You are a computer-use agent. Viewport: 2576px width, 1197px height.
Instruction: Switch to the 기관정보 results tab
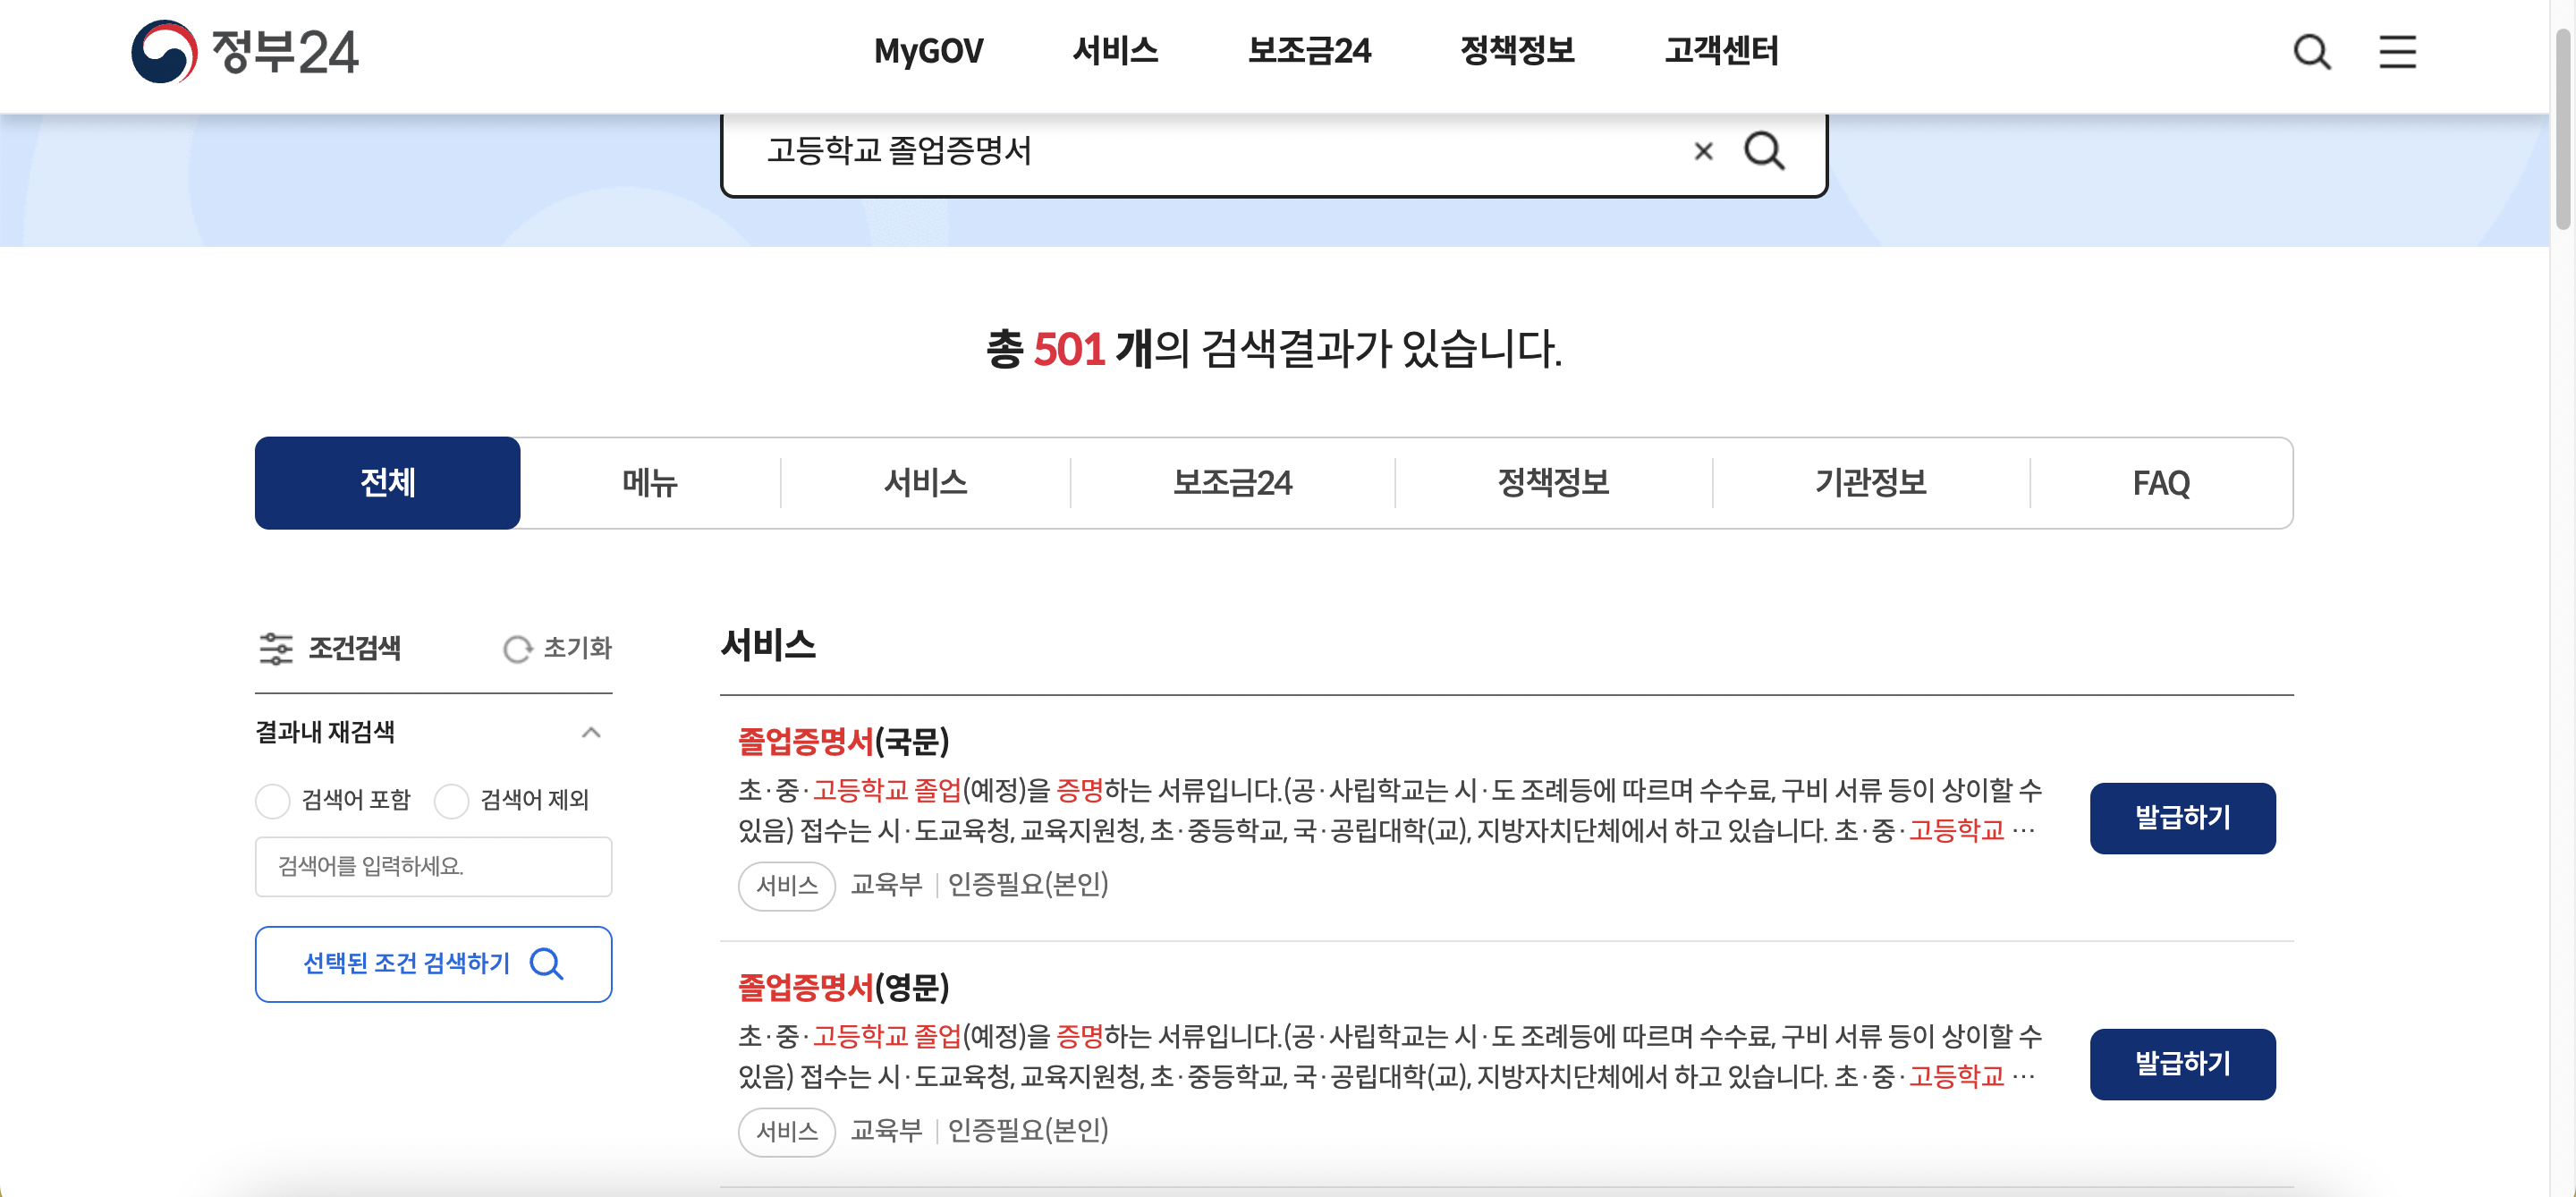(x=1870, y=483)
